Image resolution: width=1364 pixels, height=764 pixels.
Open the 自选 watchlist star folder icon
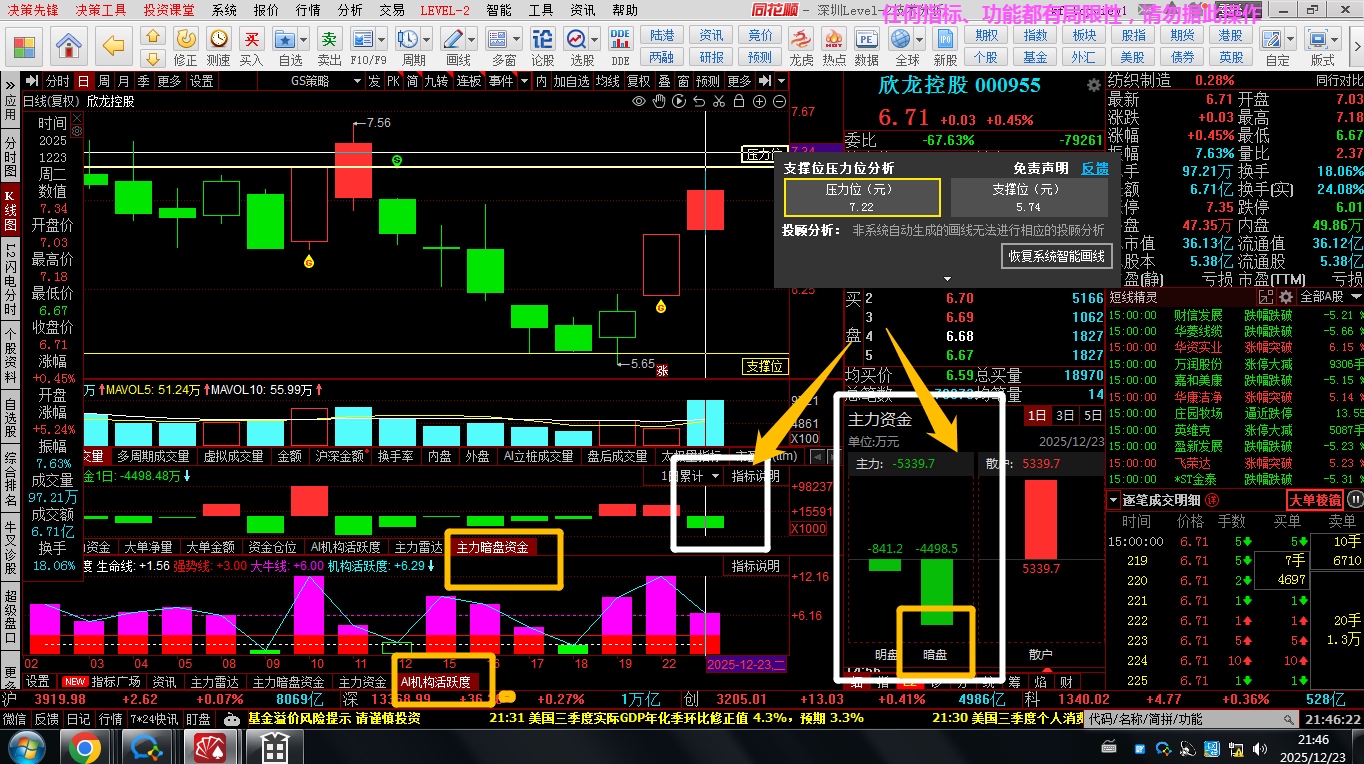285,39
